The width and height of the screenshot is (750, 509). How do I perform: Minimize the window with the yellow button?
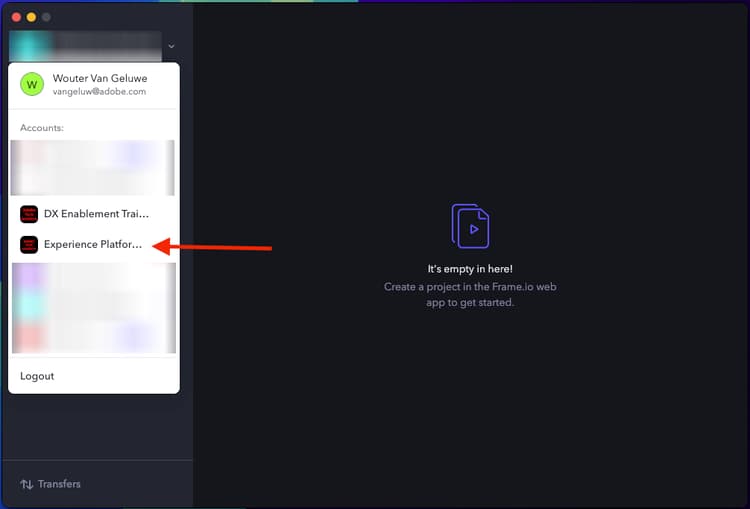pos(31,17)
